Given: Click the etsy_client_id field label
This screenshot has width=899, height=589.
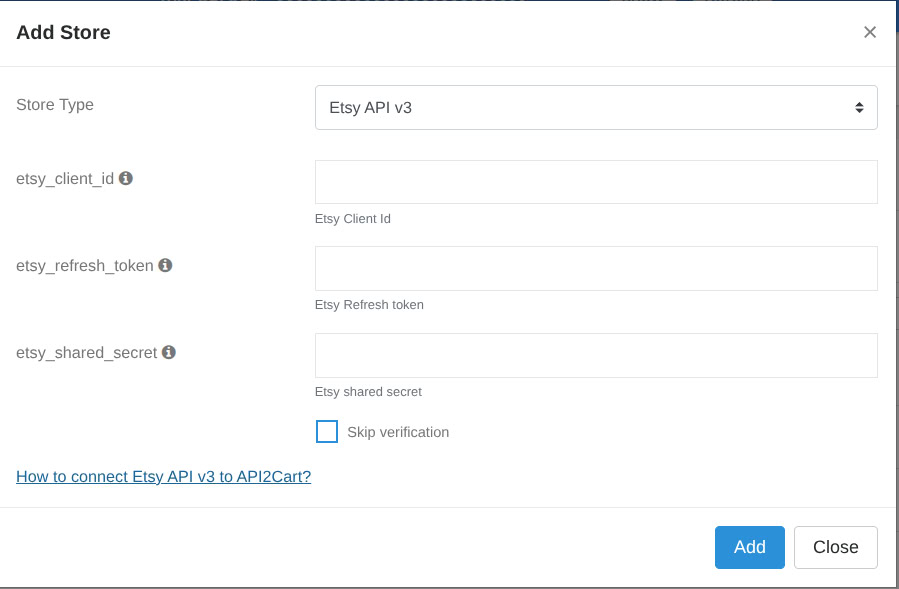Looking at the screenshot, I should (x=65, y=179).
